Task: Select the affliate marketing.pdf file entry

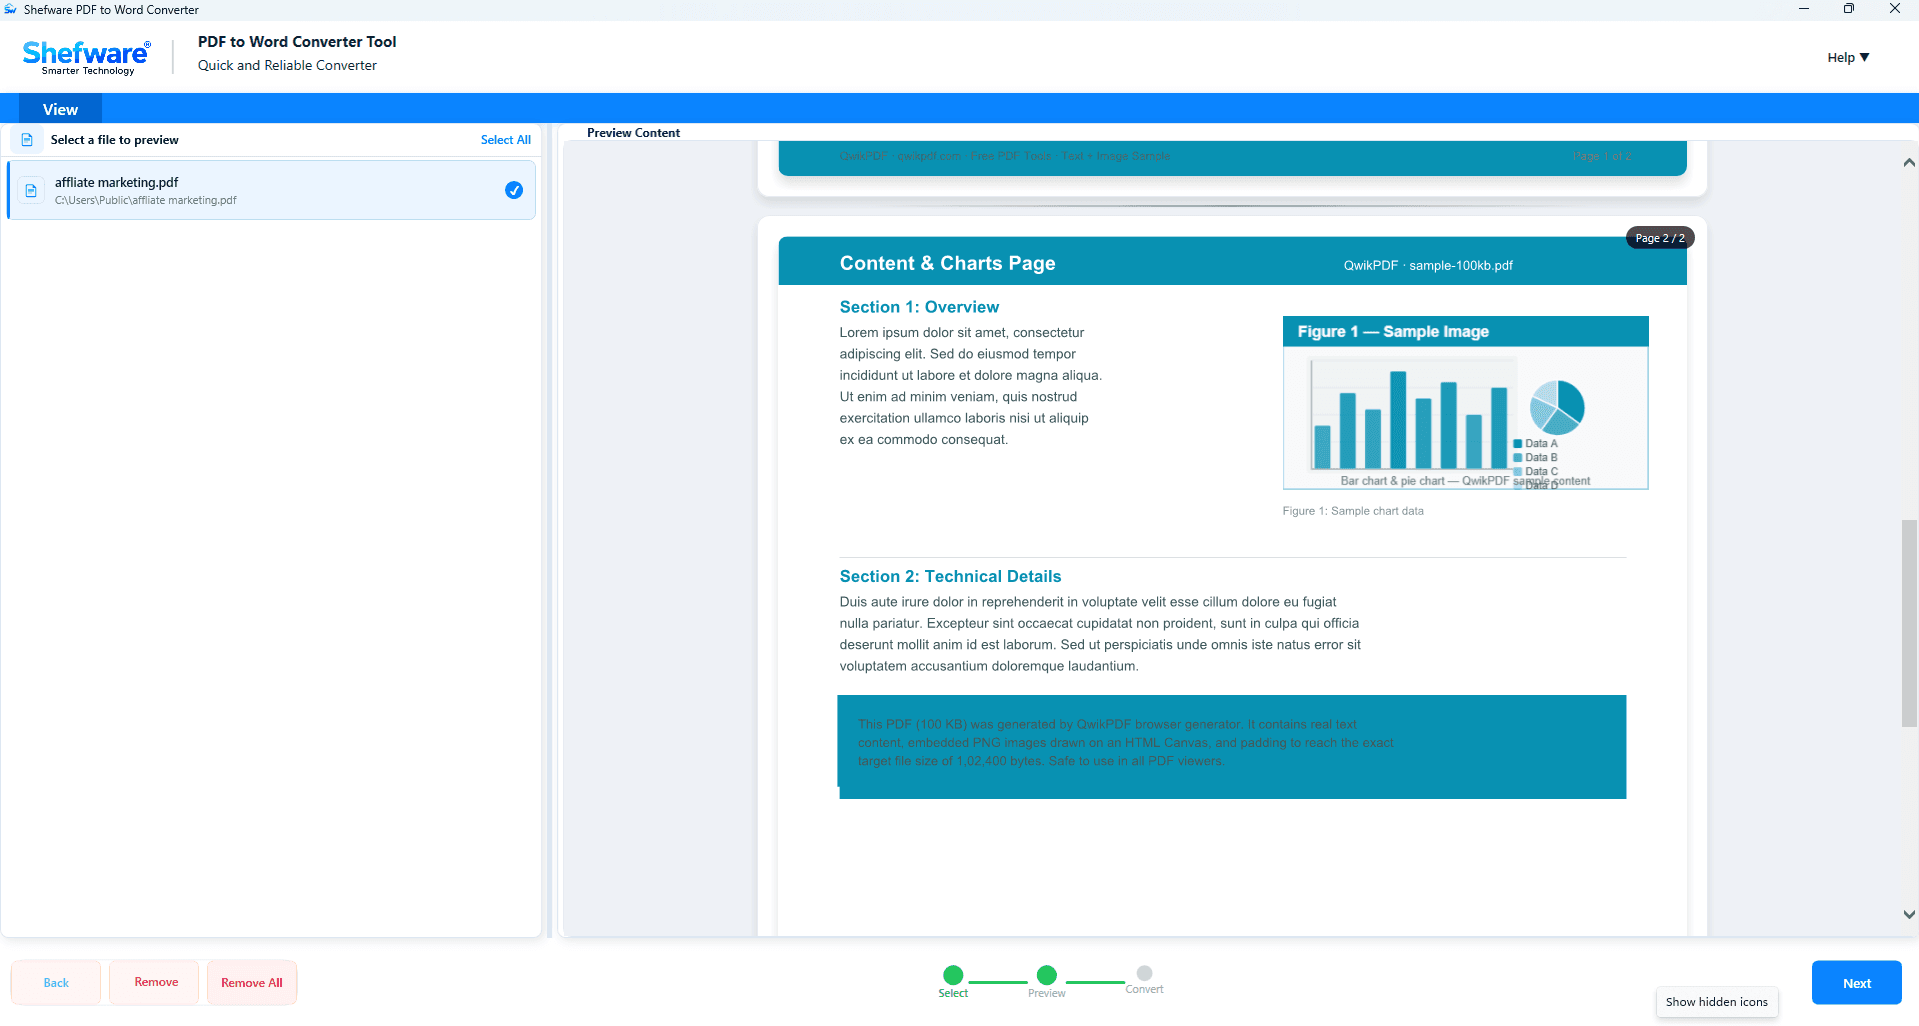Action: (271, 190)
